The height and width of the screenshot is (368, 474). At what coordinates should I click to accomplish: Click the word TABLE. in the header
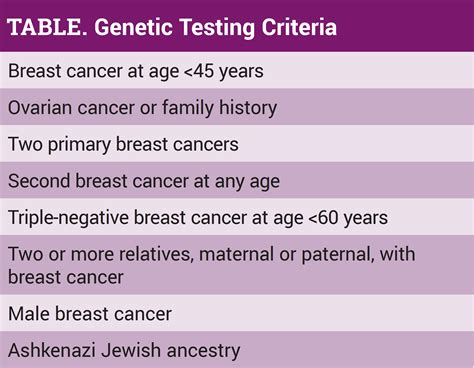click(x=47, y=27)
